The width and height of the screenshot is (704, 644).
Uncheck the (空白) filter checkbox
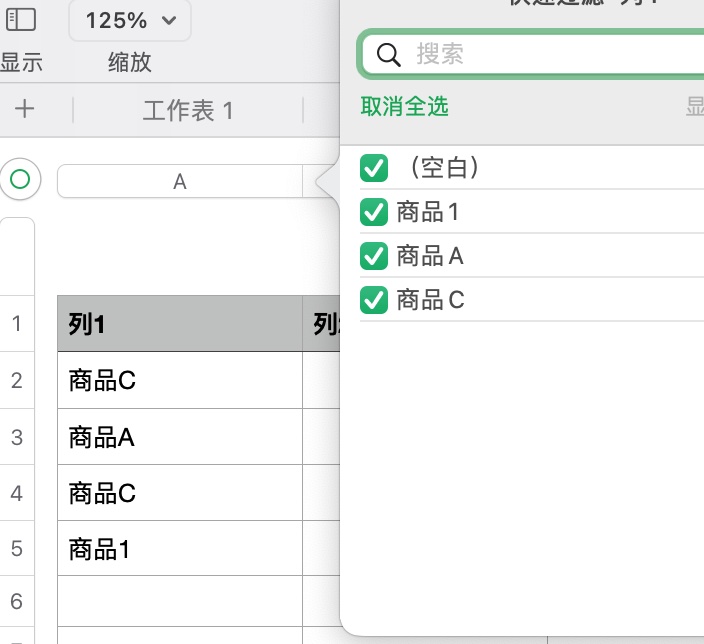coord(374,168)
